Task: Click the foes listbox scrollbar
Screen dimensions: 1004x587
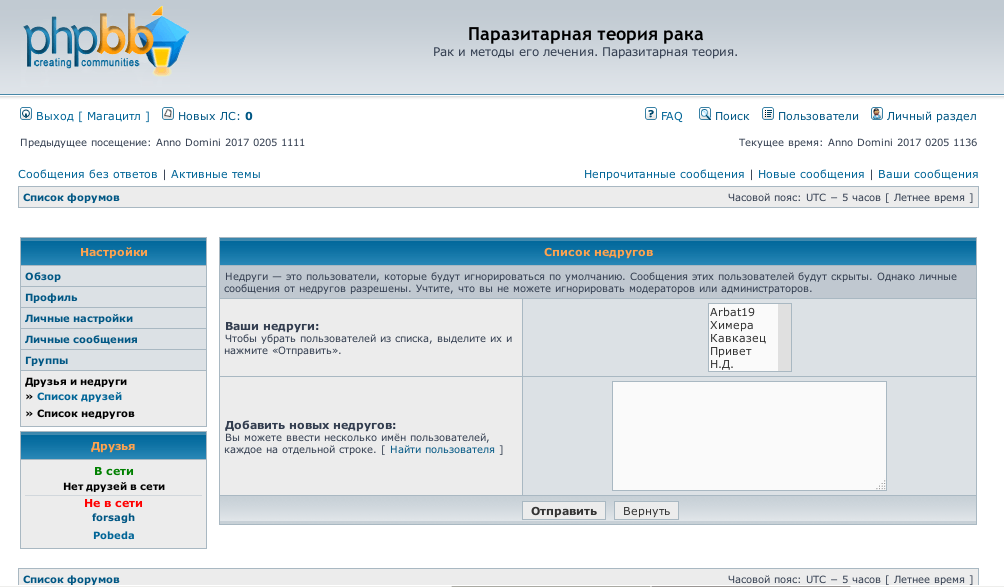Action: pyautogui.click(x=784, y=337)
